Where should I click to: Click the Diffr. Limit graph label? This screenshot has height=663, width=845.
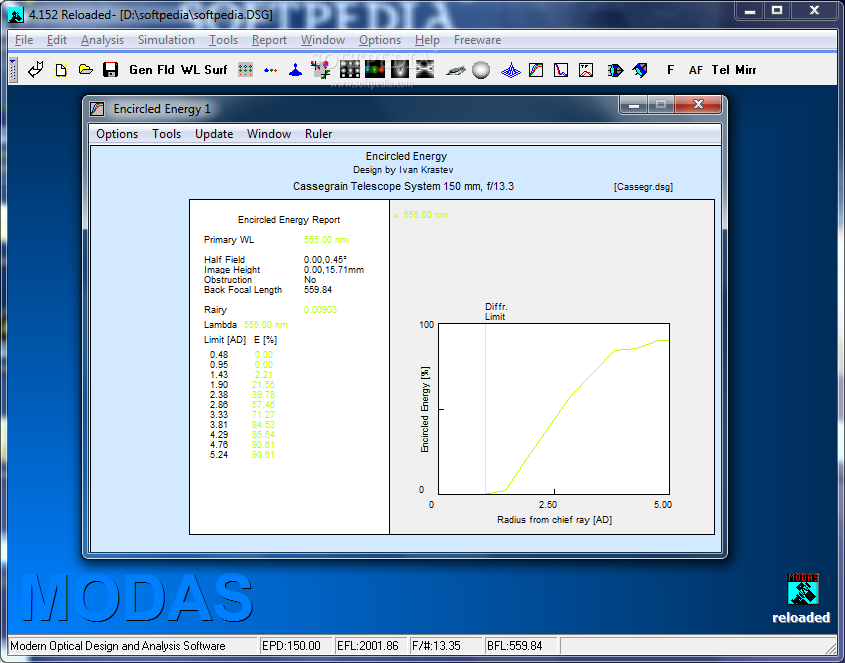click(496, 312)
